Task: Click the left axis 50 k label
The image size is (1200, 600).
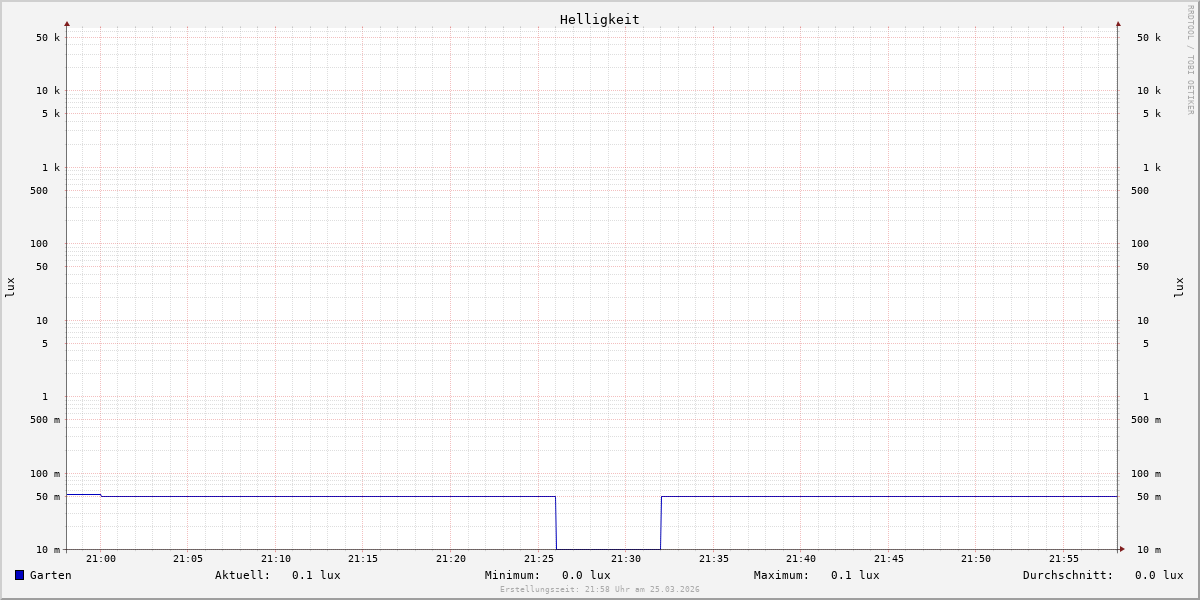Action: (x=48, y=38)
